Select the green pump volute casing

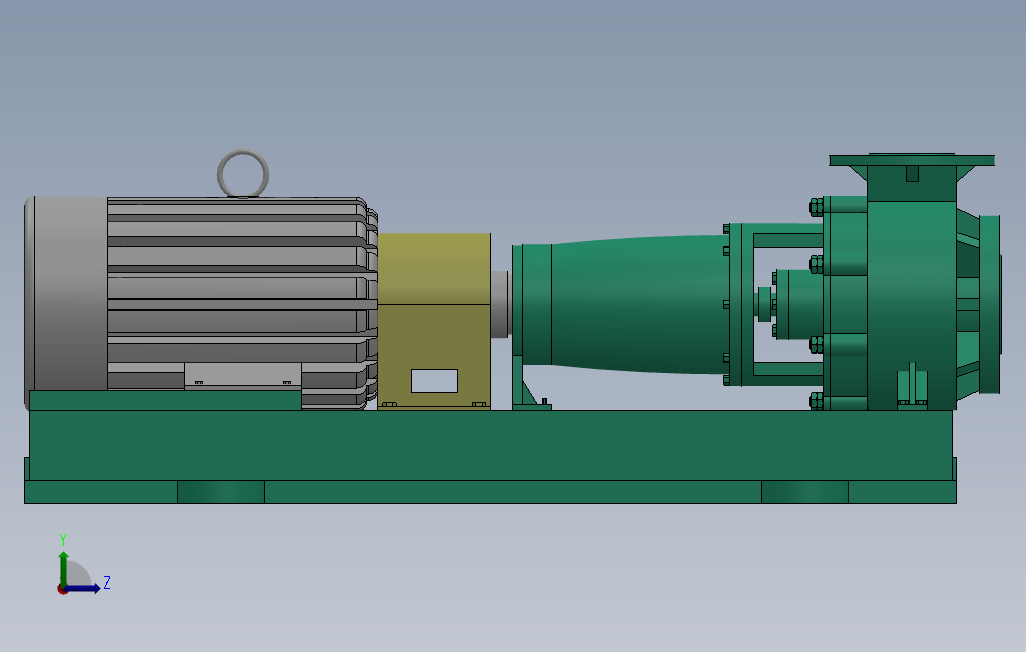tap(912, 305)
